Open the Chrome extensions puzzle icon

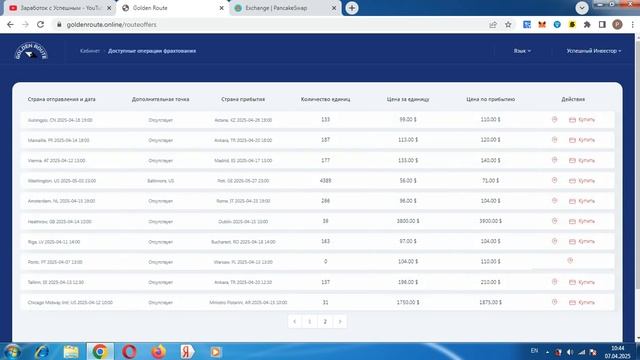coord(587,24)
